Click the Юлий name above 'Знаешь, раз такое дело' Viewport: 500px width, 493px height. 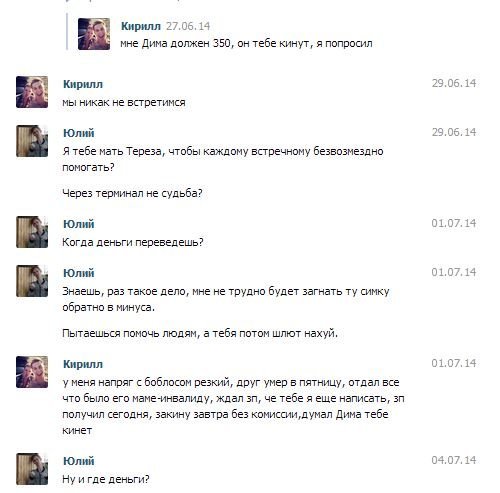pos(79,273)
